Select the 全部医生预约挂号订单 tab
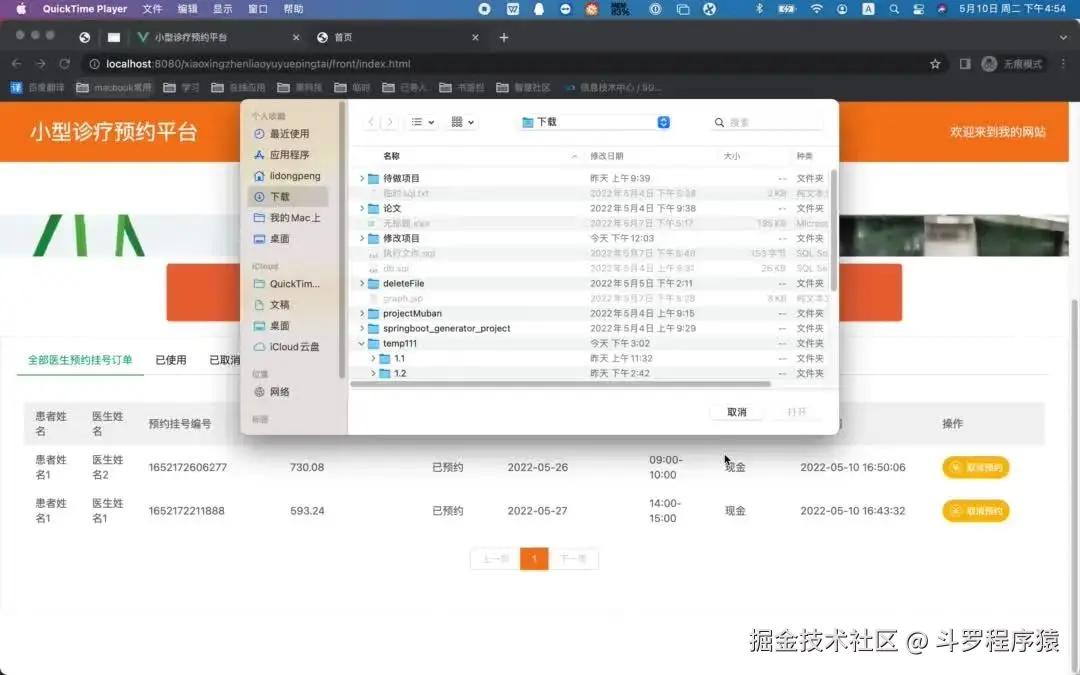This screenshot has height=675, width=1080. click(80, 360)
